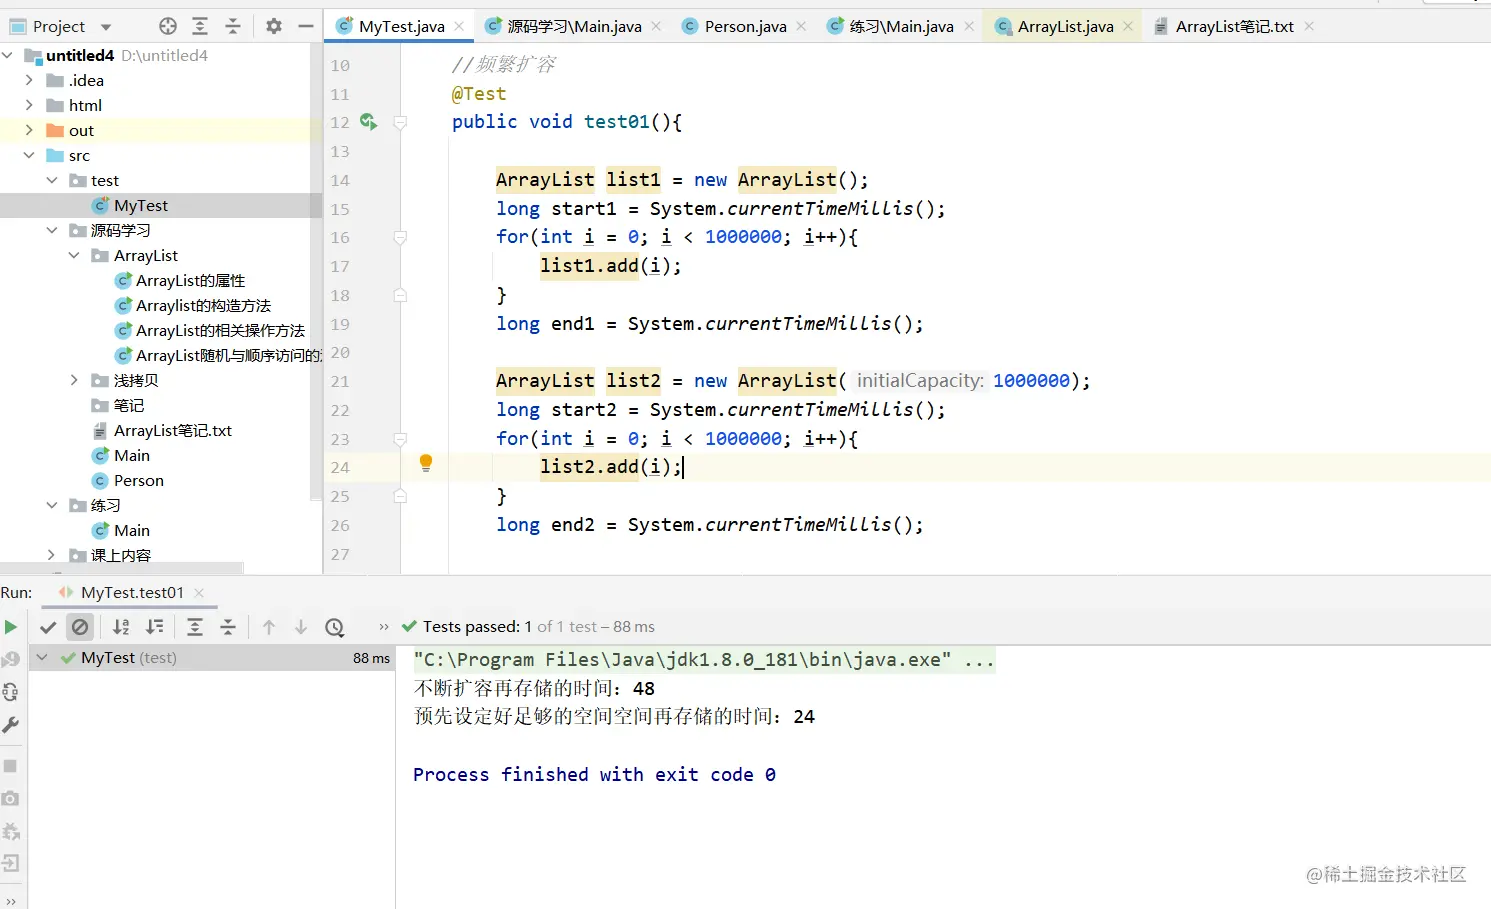1491x909 pixels.
Task: Toggle auto-test icon in Run sidebar
Action: [11, 692]
